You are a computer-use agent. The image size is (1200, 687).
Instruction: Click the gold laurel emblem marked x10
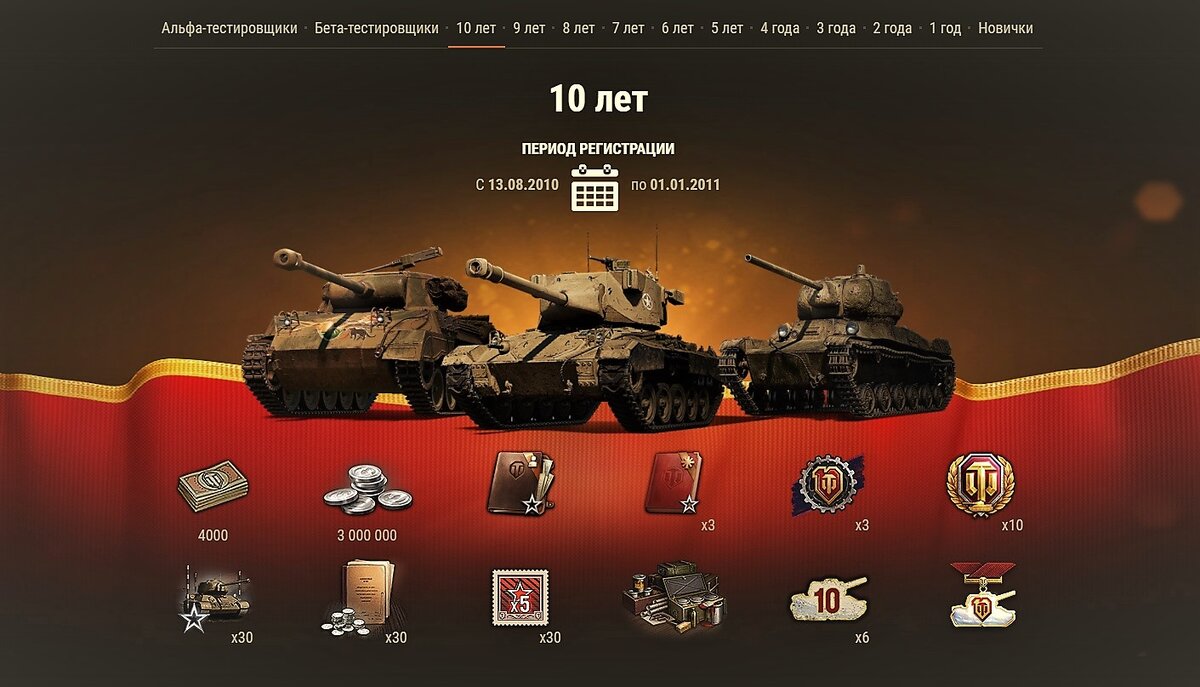coord(980,485)
